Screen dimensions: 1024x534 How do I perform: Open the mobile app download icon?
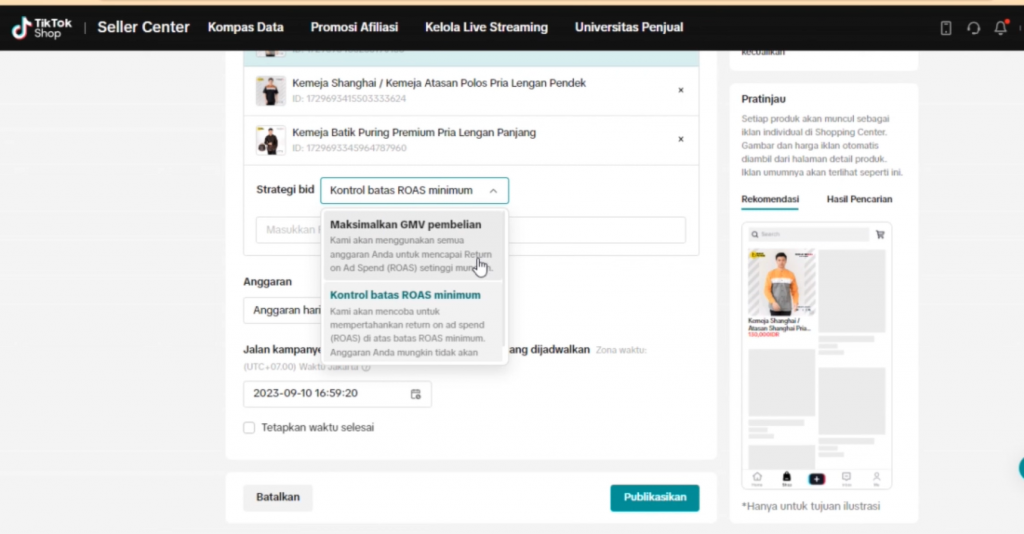coord(946,28)
